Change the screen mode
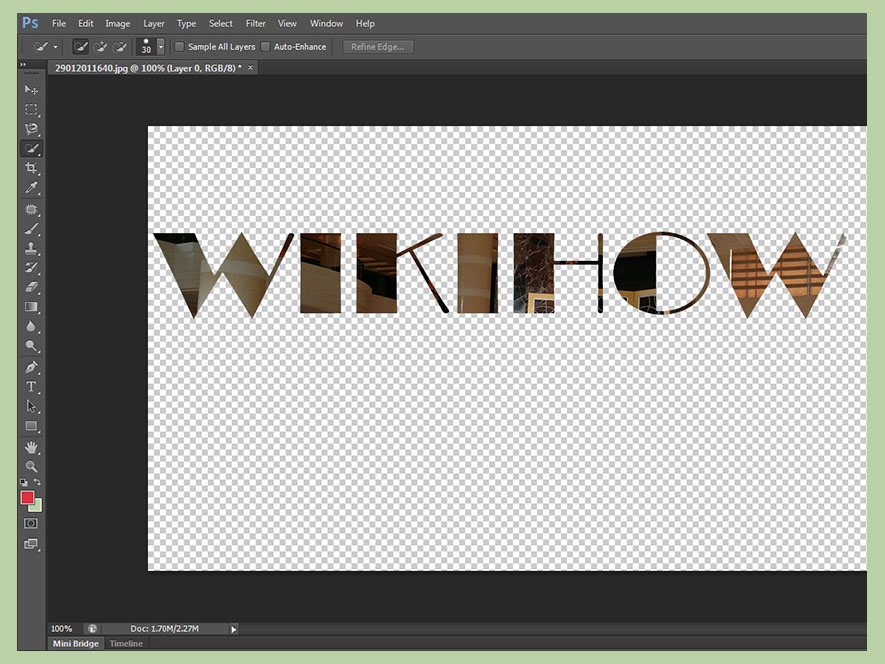This screenshot has height=664, width=885. point(31,544)
